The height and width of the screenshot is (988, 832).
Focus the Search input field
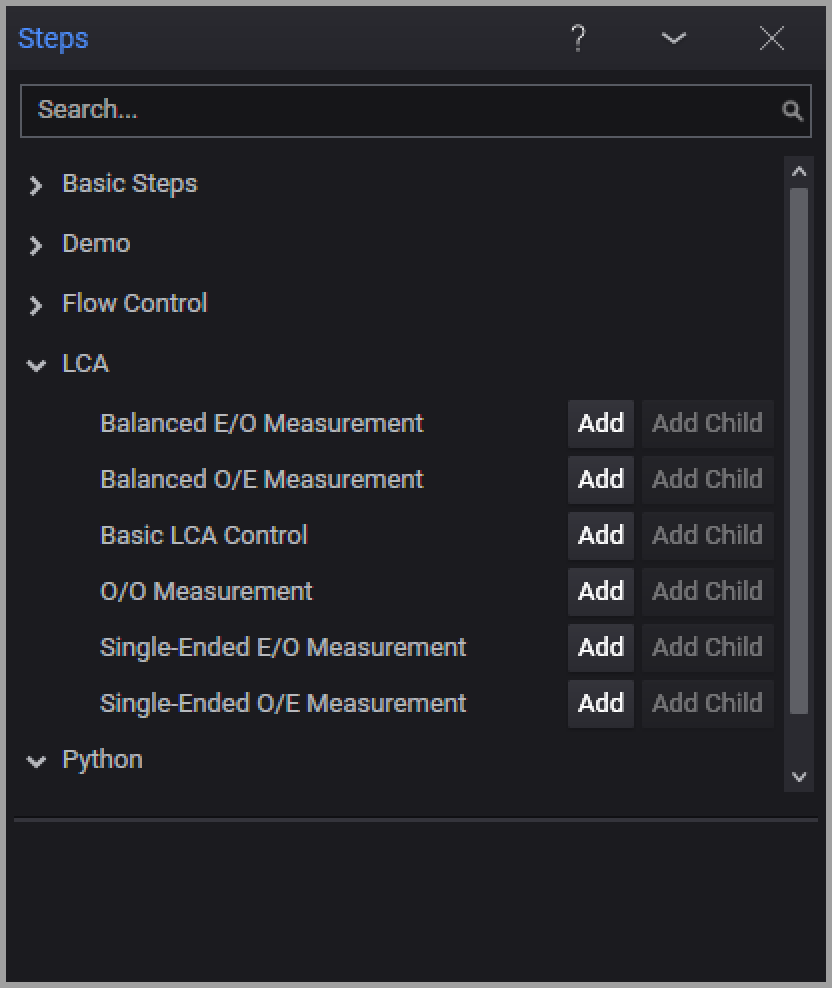400,110
